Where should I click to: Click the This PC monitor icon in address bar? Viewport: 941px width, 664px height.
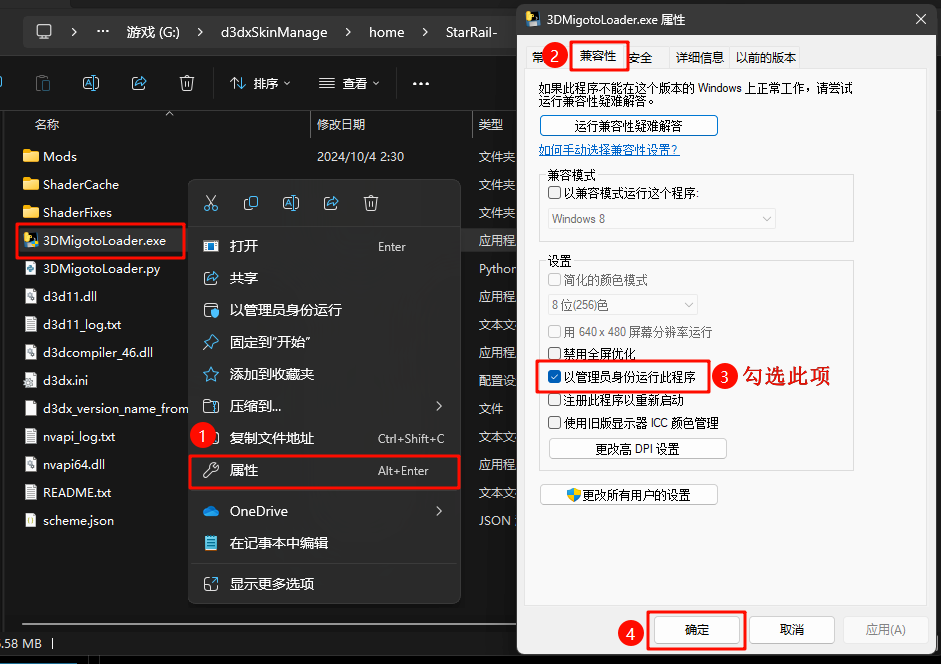(x=44, y=31)
